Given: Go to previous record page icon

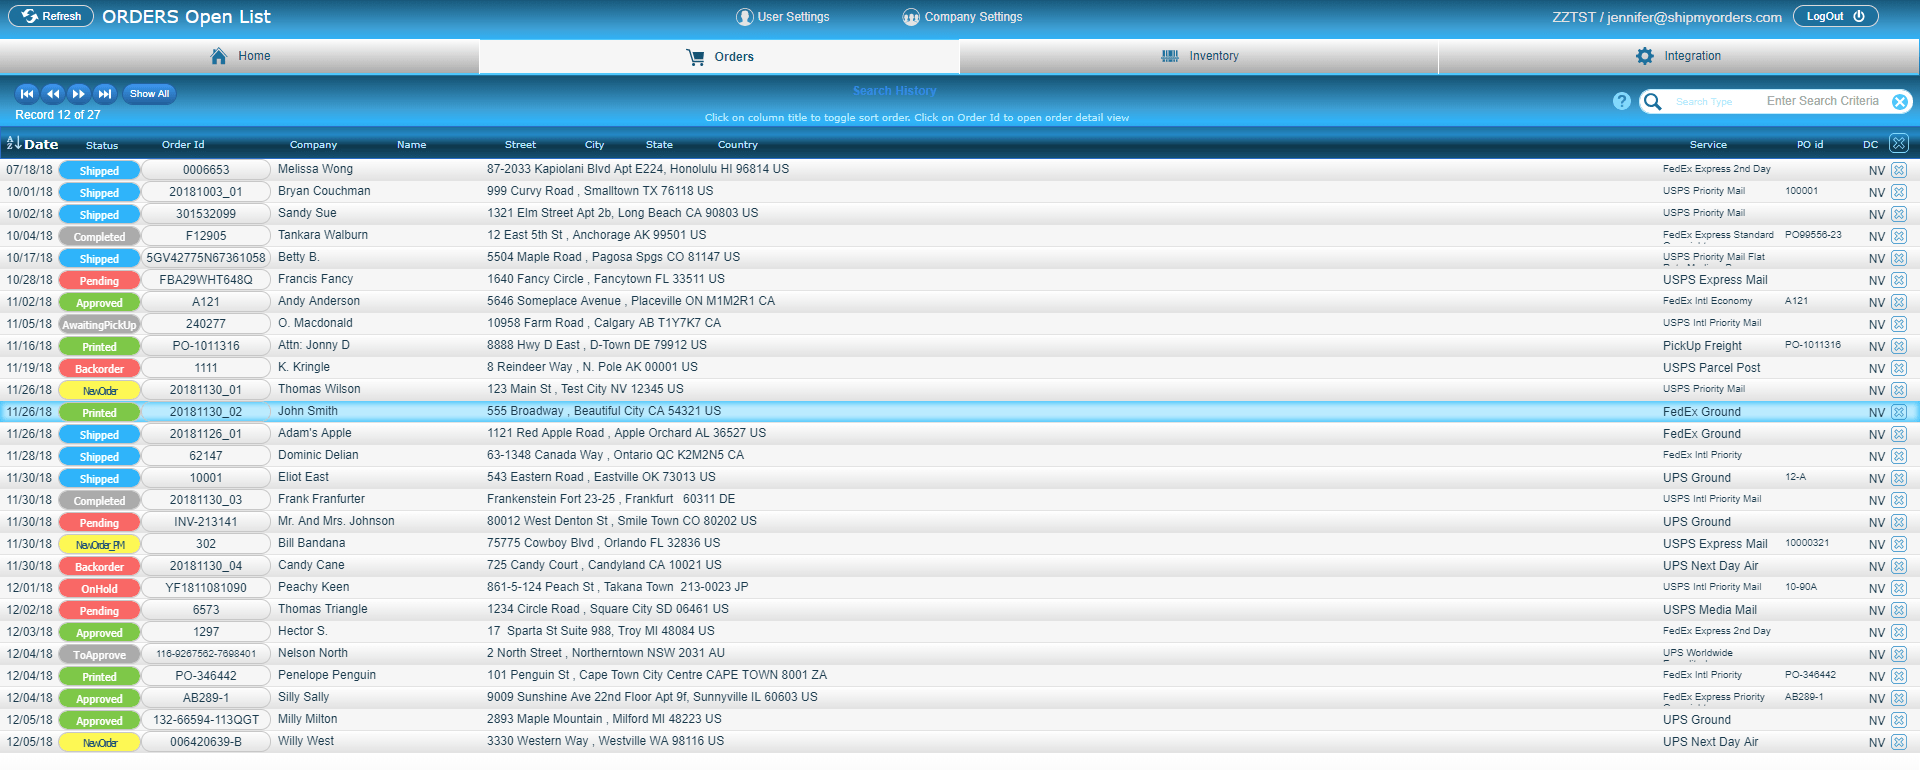Looking at the screenshot, I should click(x=53, y=94).
